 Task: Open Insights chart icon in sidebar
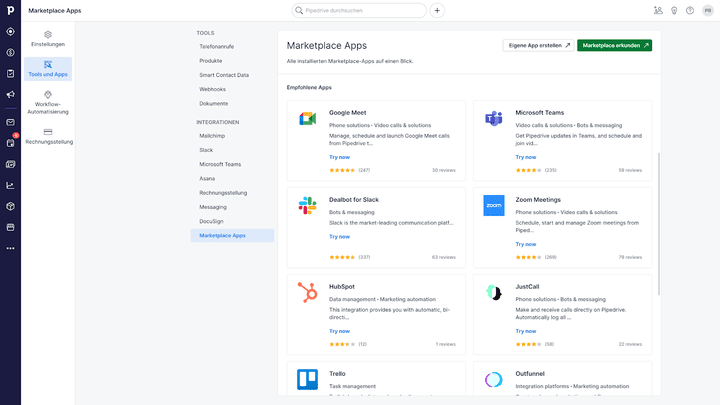click(x=10, y=186)
